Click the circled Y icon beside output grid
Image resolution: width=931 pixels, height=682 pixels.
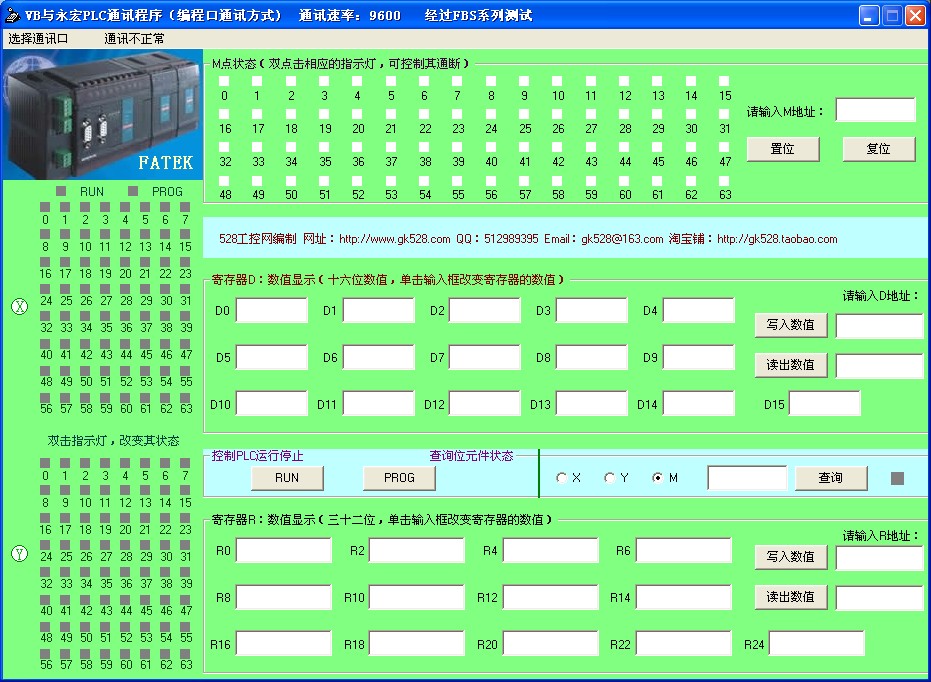[x=17, y=555]
